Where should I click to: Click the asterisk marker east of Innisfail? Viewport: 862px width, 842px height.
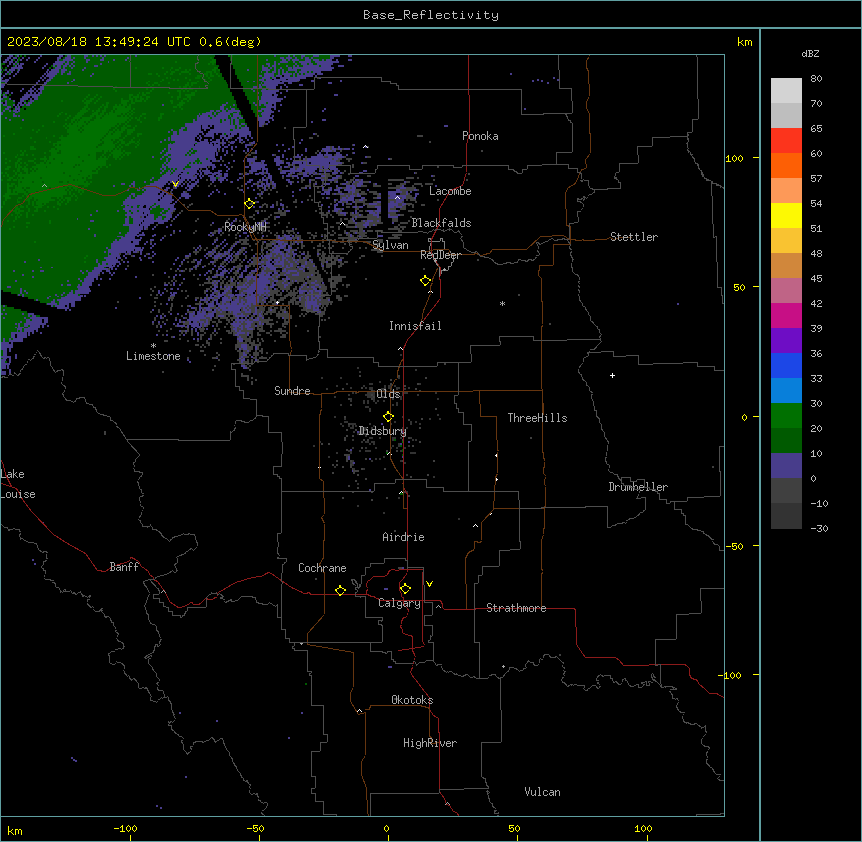pyautogui.click(x=502, y=303)
